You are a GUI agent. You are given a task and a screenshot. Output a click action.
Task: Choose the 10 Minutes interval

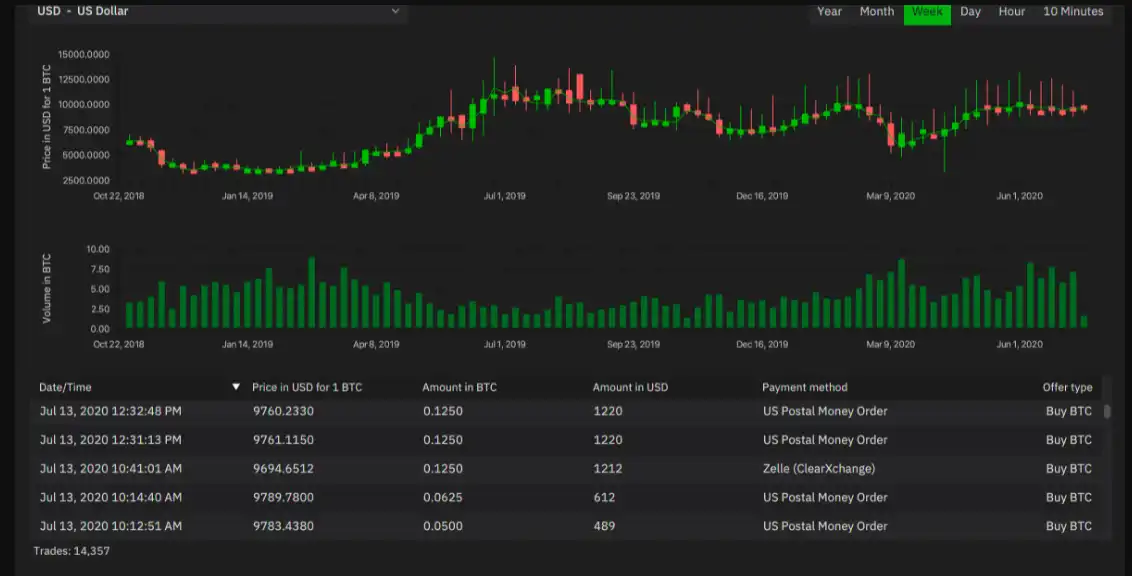1073,12
